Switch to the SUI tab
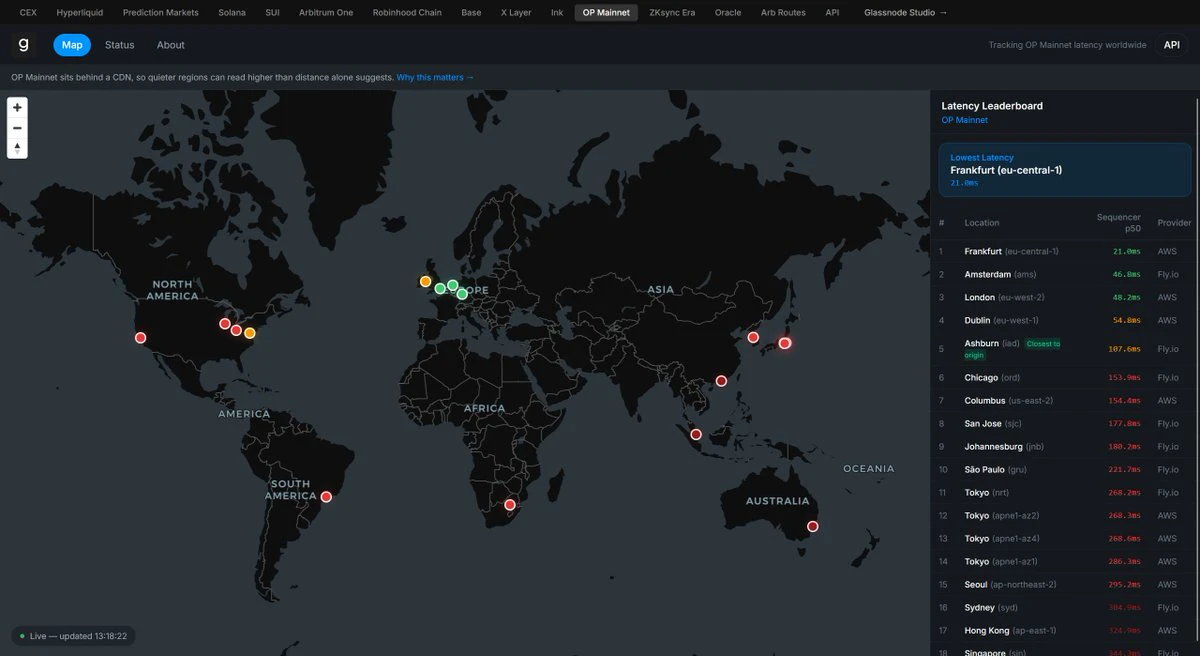1200x656 pixels. point(273,13)
